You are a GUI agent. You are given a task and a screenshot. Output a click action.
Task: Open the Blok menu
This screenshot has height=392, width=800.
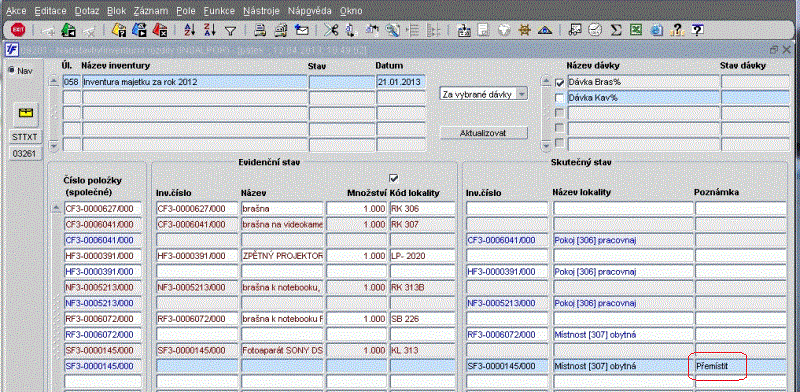click(x=116, y=11)
